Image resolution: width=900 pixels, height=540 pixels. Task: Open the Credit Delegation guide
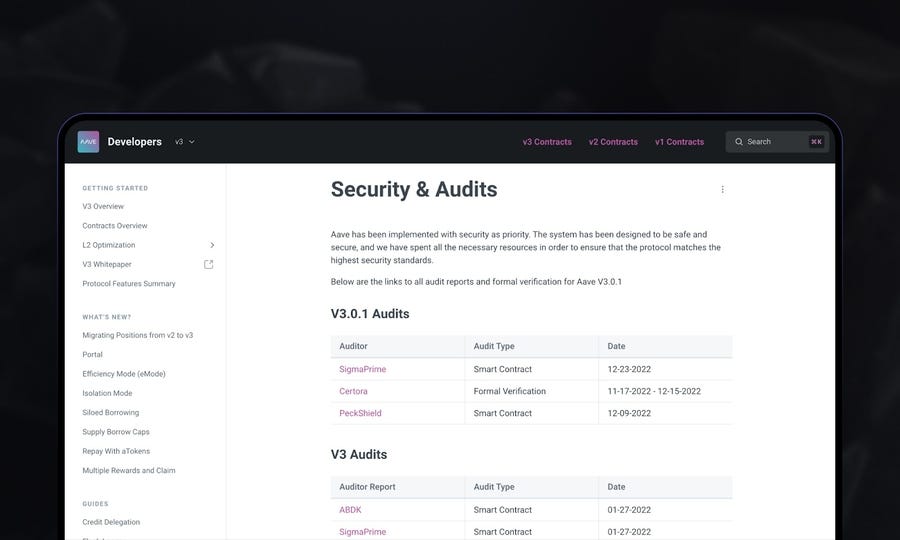[111, 522]
